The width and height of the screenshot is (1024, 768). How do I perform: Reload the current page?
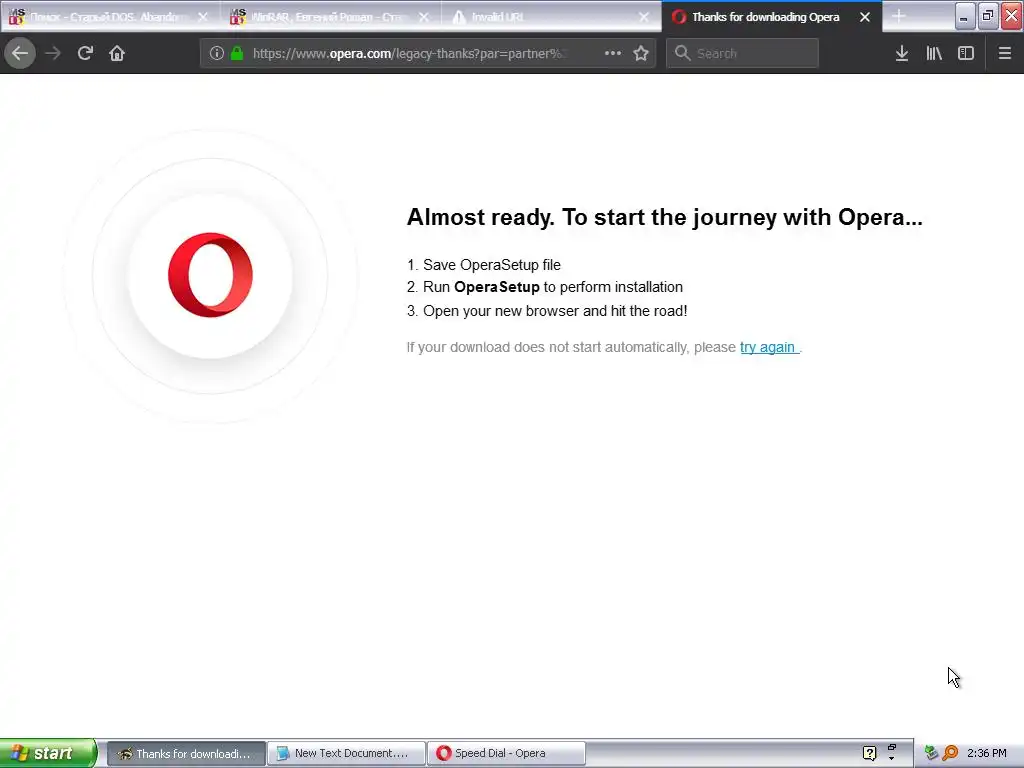(85, 53)
